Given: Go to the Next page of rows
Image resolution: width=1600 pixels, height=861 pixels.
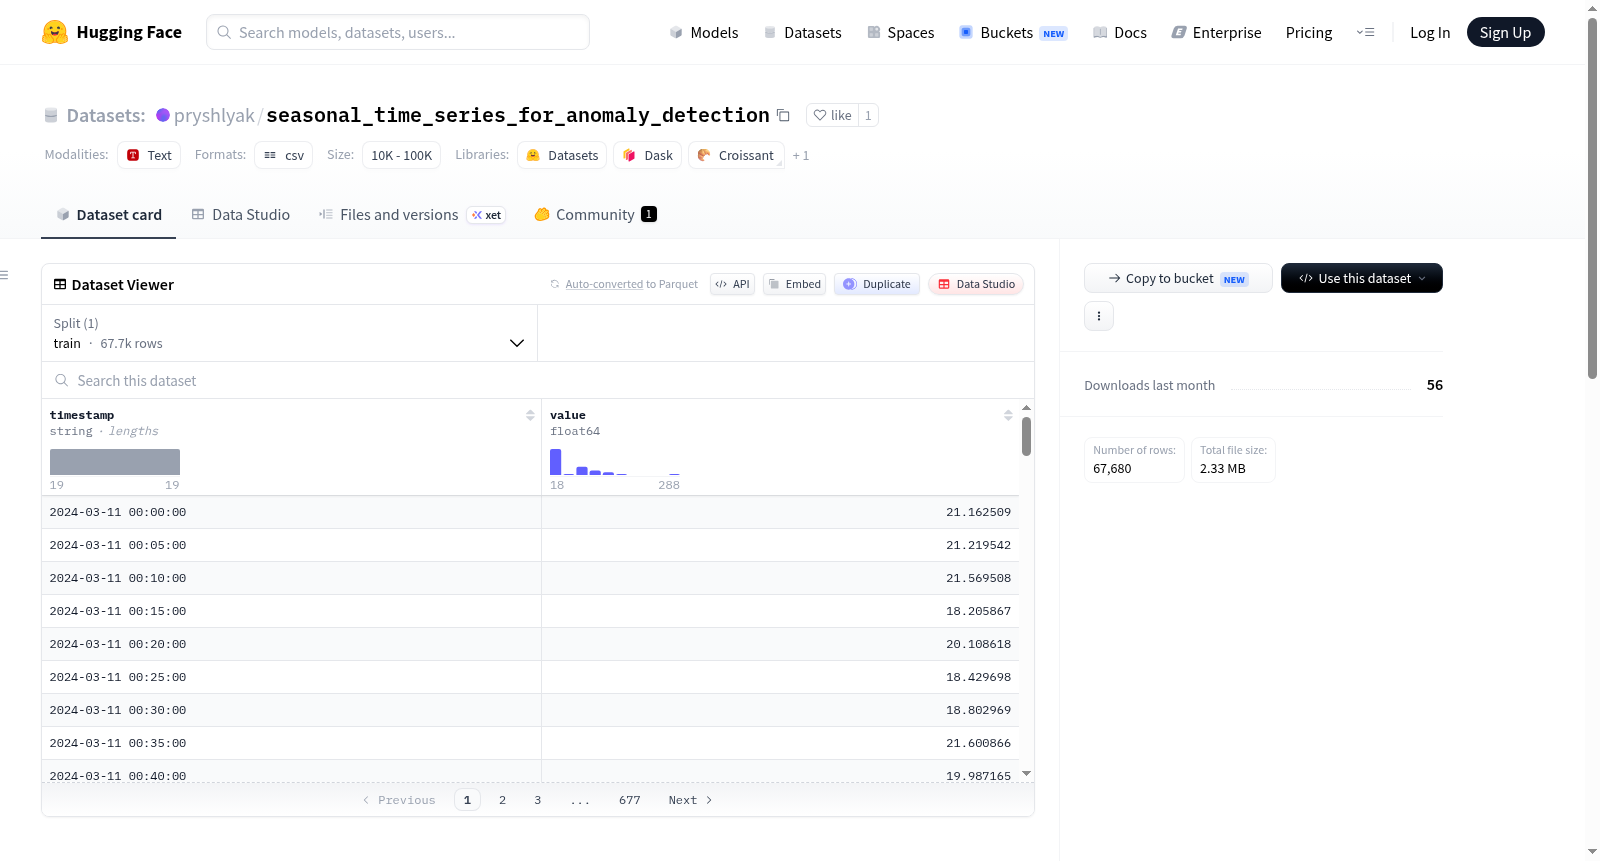Looking at the screenshot, I should pos(690,800).
